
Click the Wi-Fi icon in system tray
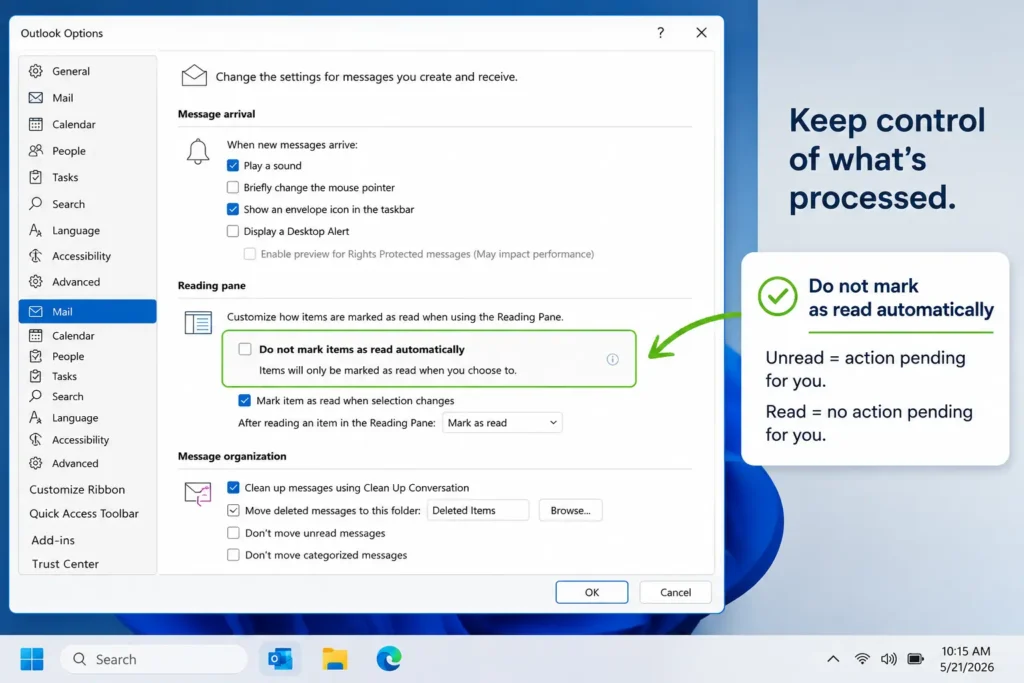click(x=862, y=659)
